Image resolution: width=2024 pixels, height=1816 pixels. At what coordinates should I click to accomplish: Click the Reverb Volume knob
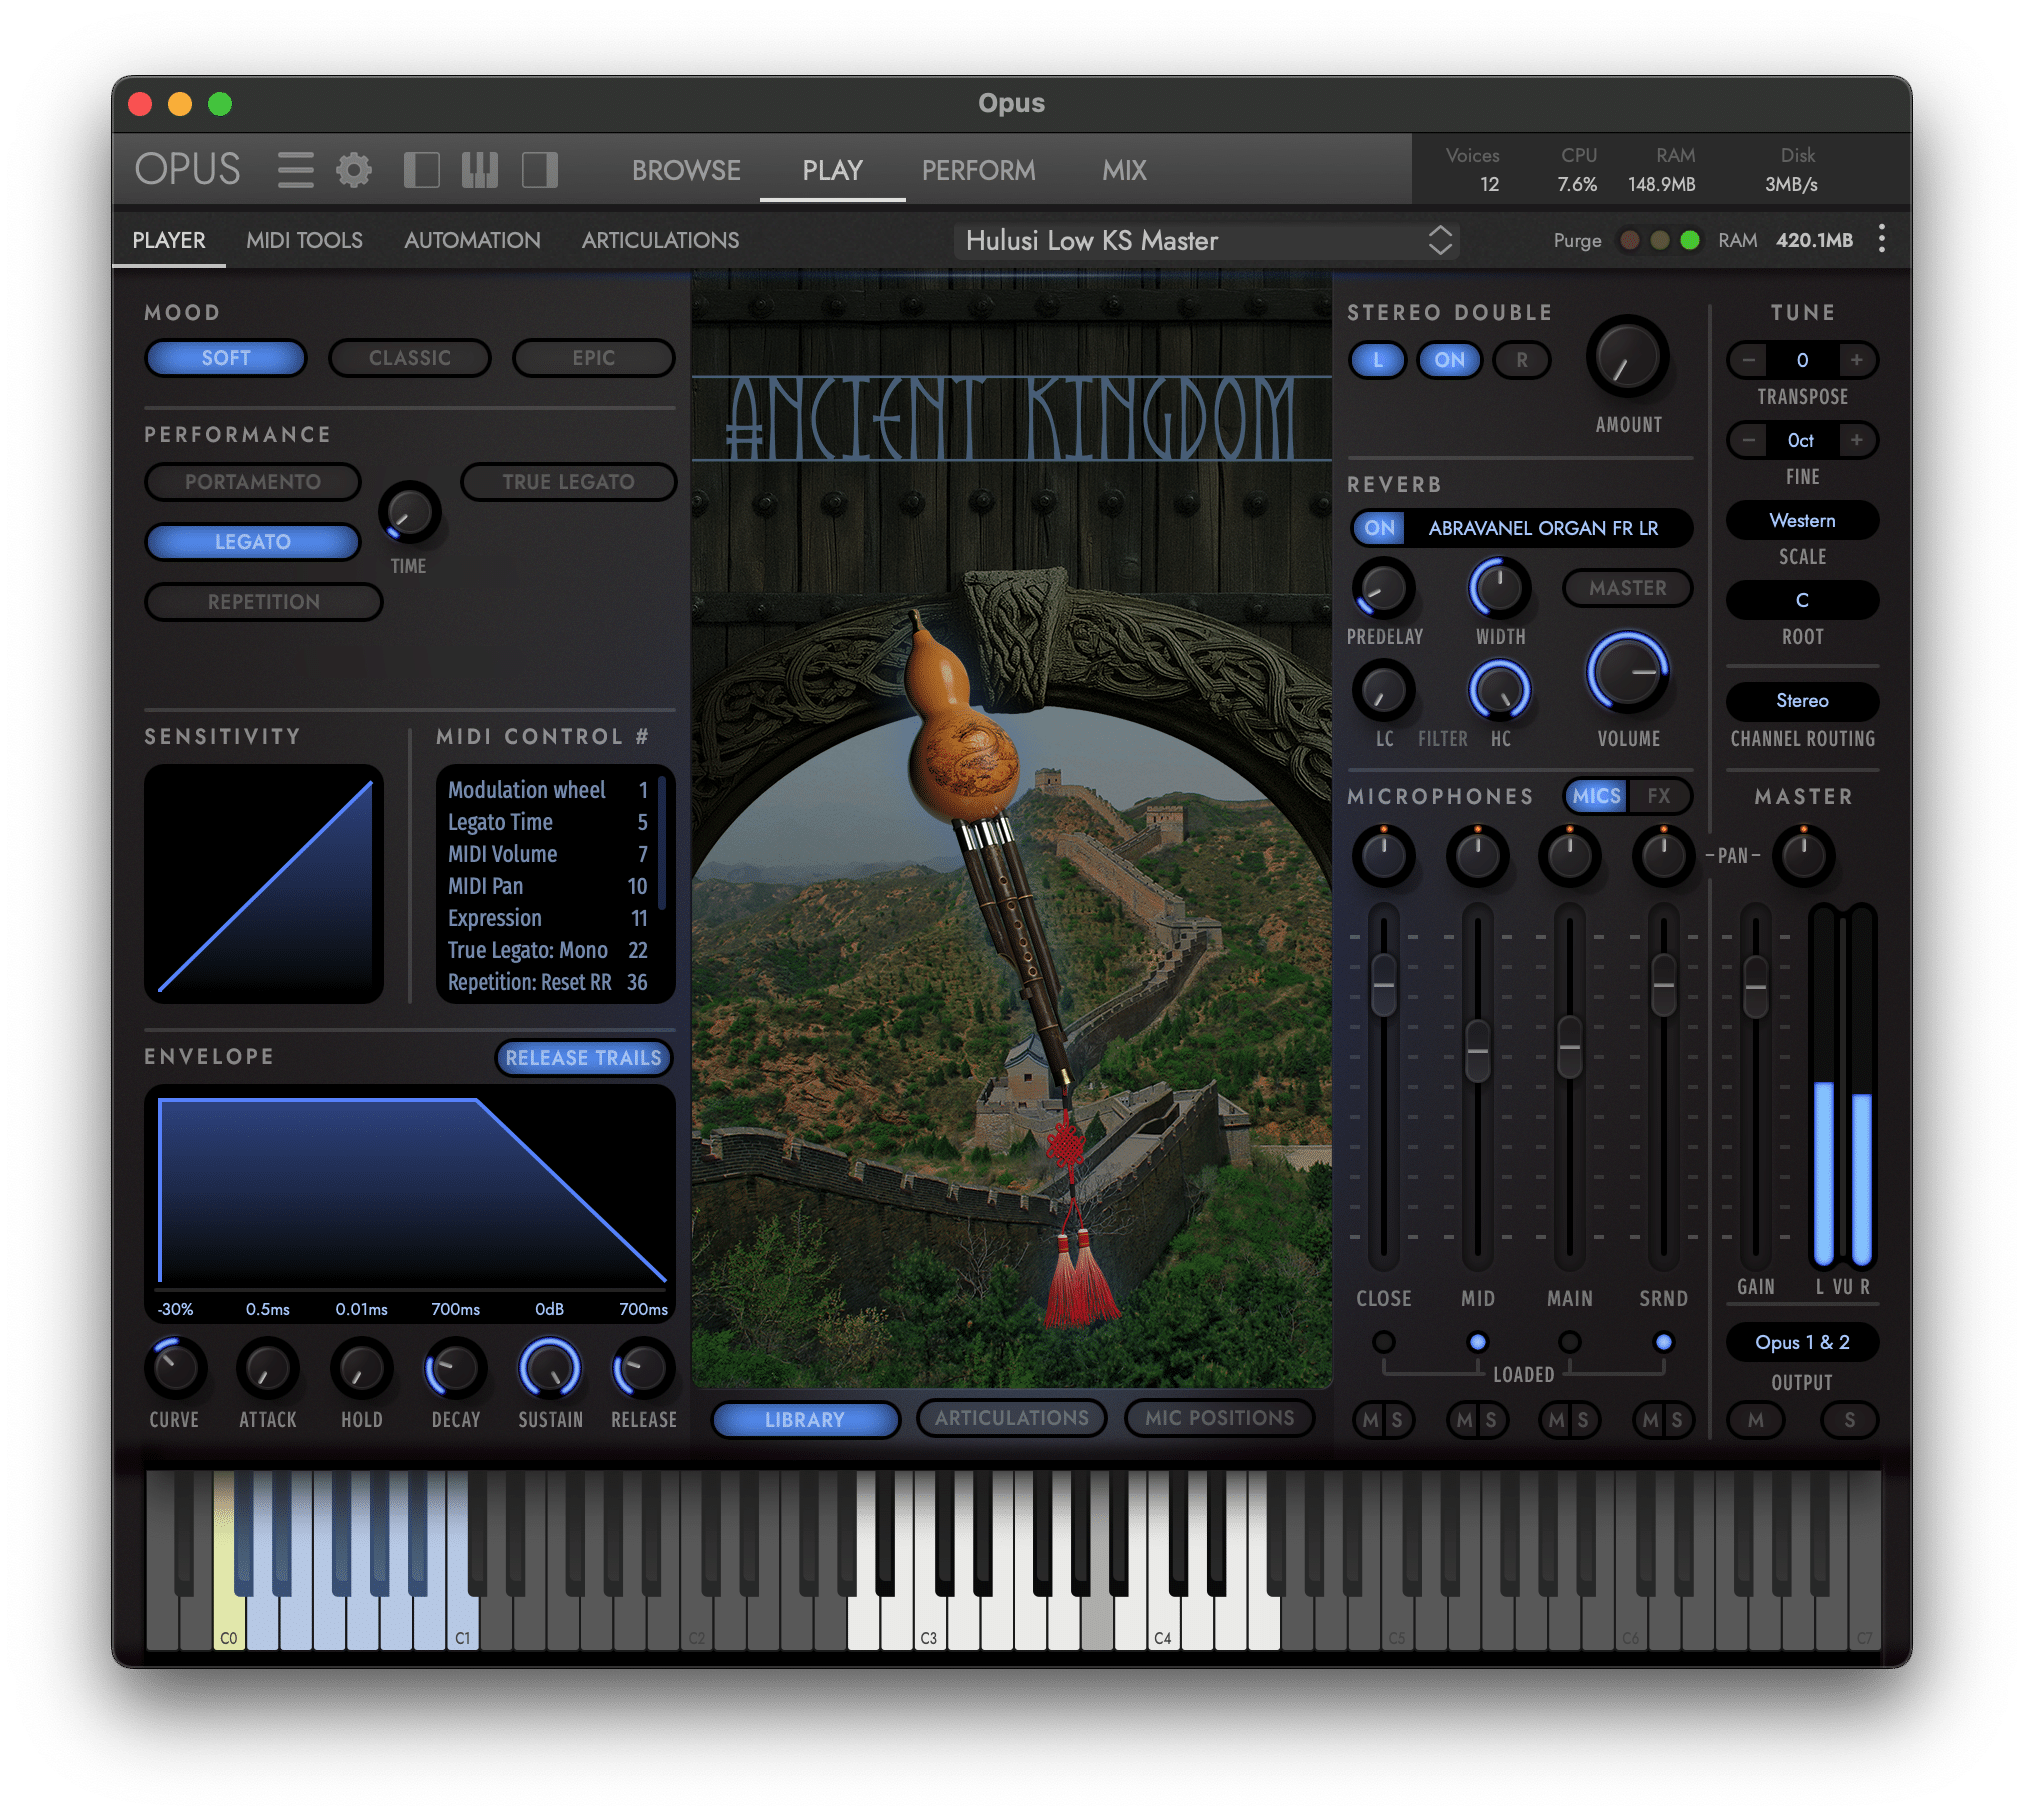click(1627, 672)
